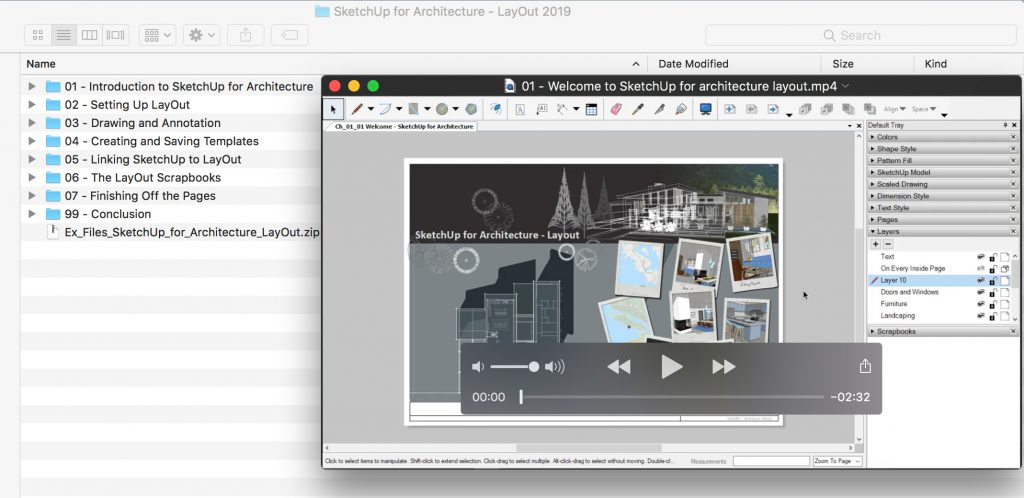The height and width of the screenshot is (498, 1024).
Task: Select the Text box tool
Action: pyautogui.click(x=520, y=109)
